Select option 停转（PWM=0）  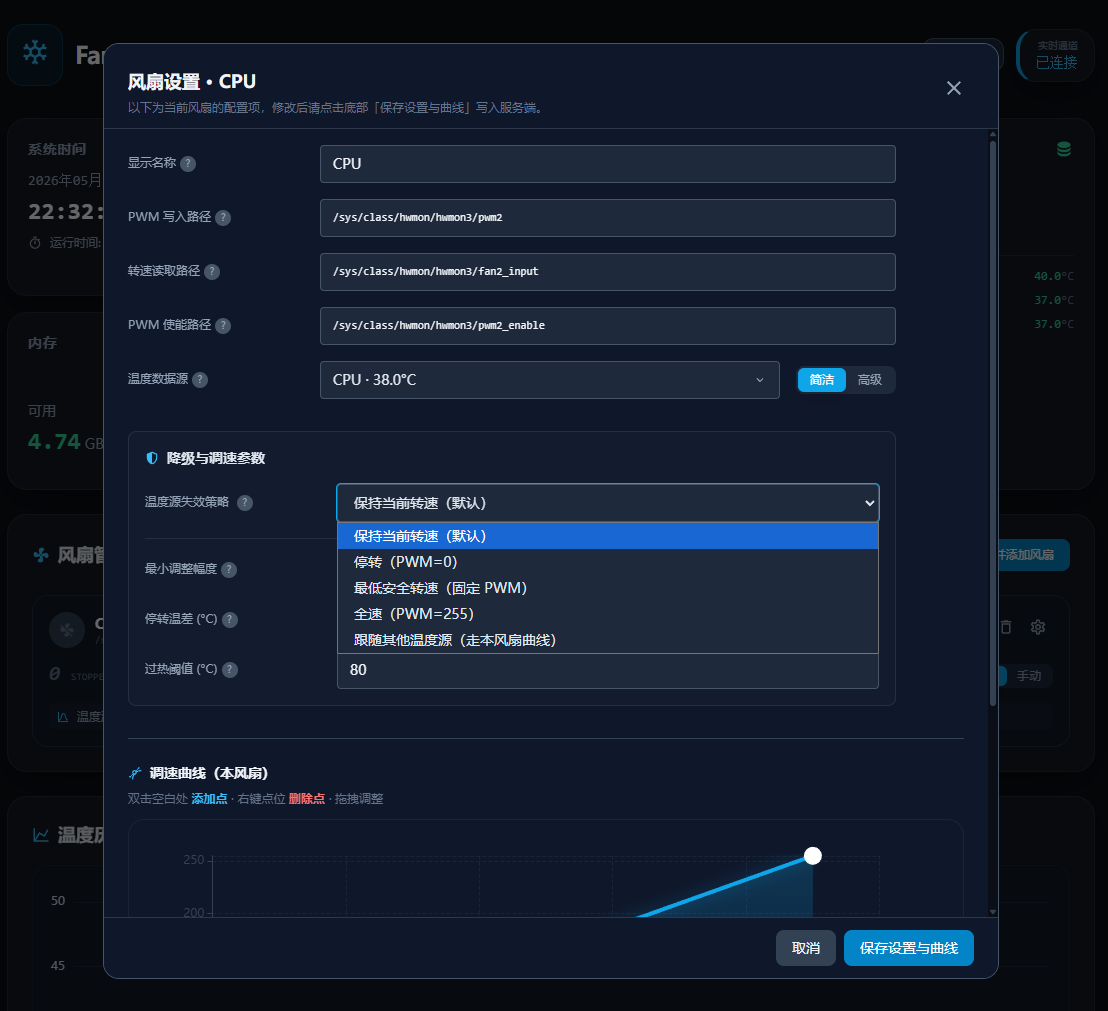tap(608, 562)
